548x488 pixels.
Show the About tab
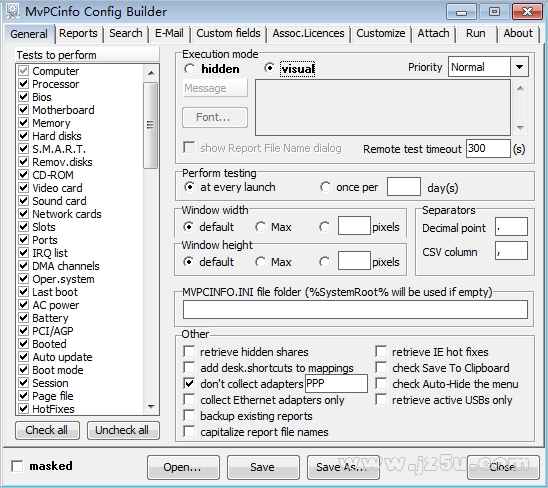518,34
